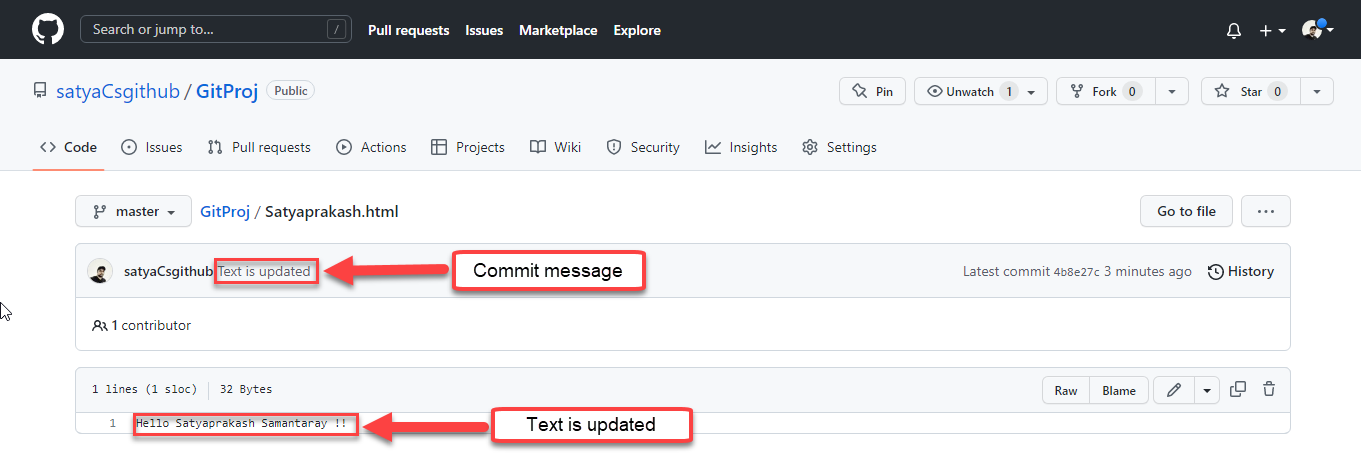Screen dimensions: 1361x474
Task: Click the GitHub logo icon
Action: pyautogui.click(x=48, y=29)
